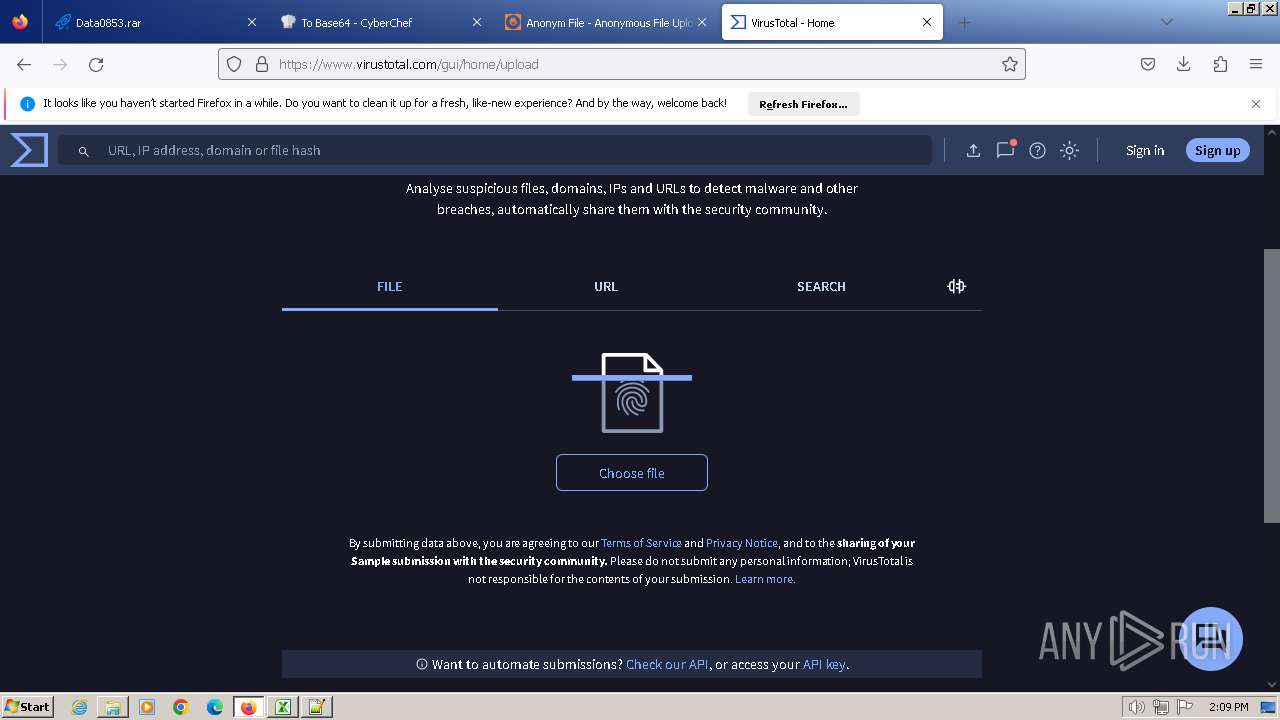Select the URL tab
This screenshot has height=720, width=1280.
[x=606, y=286]
